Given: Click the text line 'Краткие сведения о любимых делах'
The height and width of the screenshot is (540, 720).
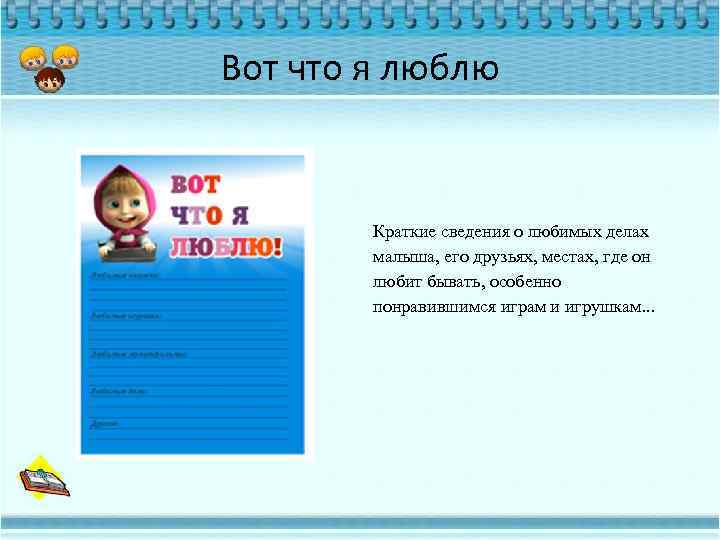Looking at the screenshot, I should pyautogui.click(x=511, y=232).
